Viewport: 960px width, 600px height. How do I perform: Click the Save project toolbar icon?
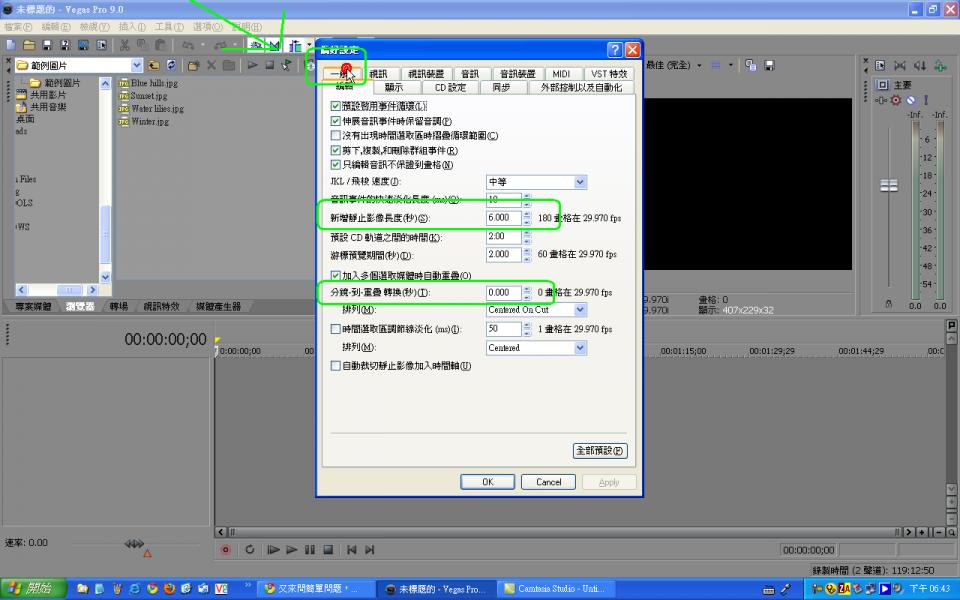48,45
